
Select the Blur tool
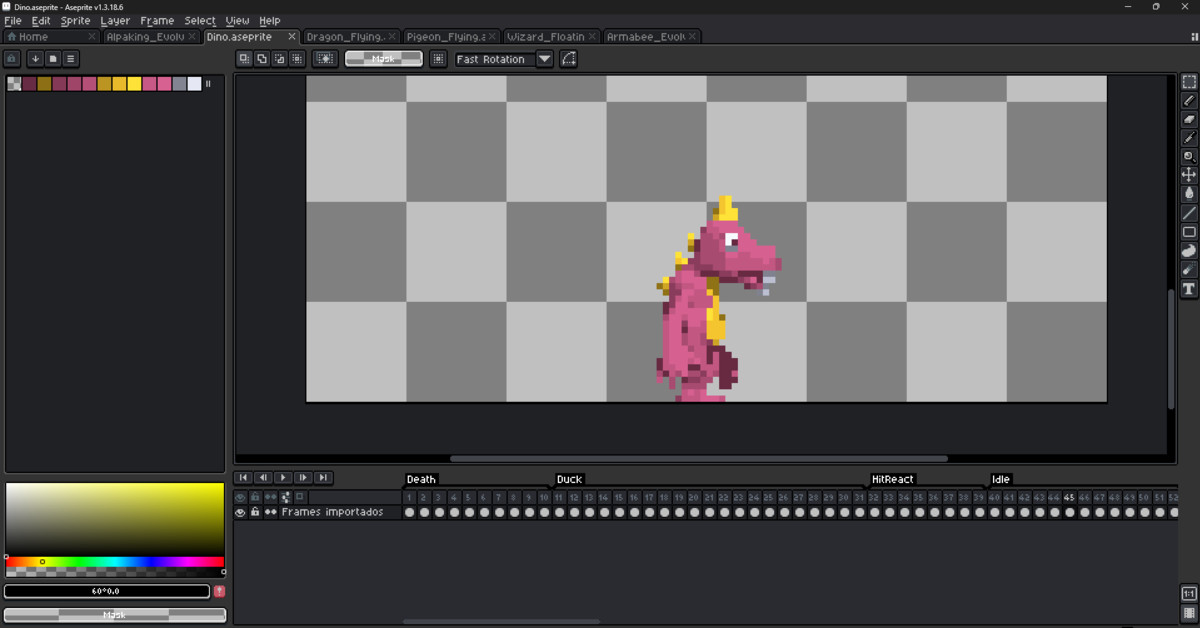point(1189,270)
